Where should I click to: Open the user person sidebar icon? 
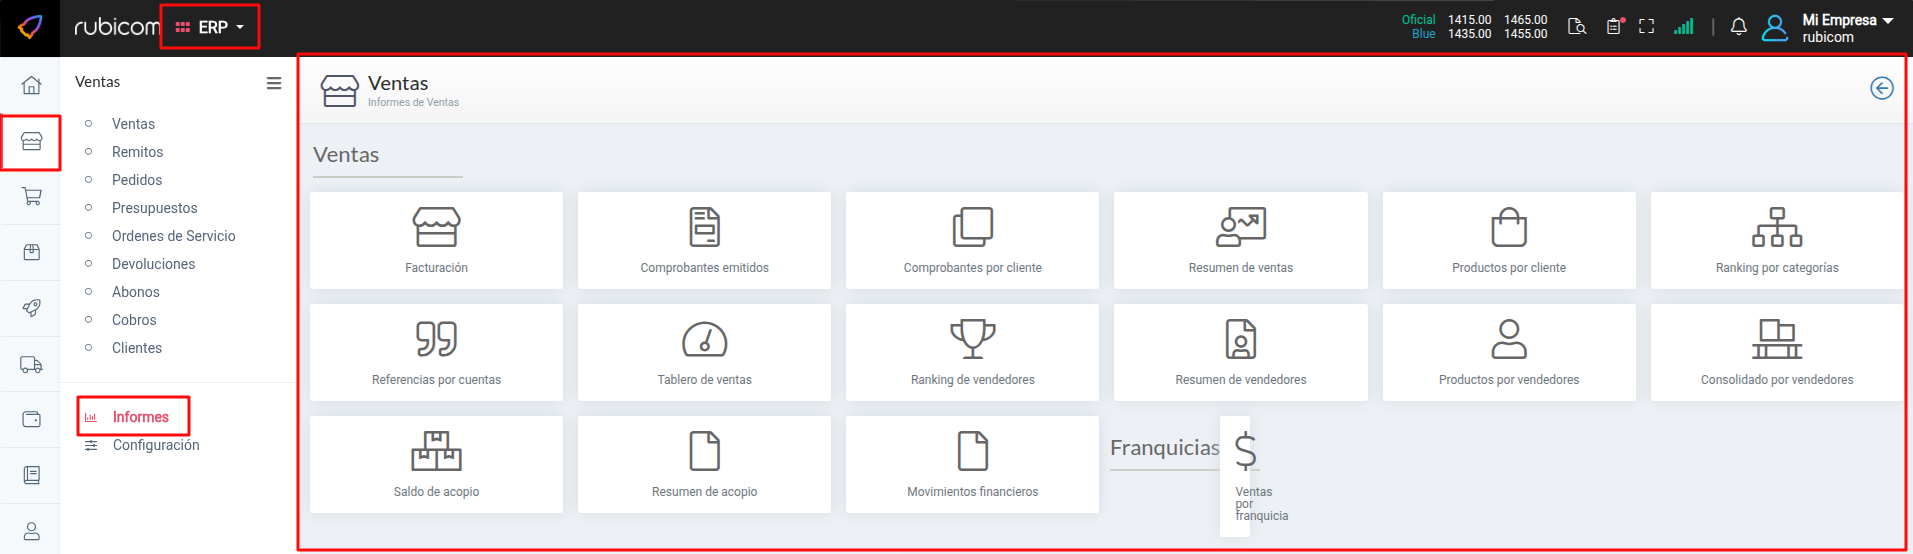pos(32,531)
